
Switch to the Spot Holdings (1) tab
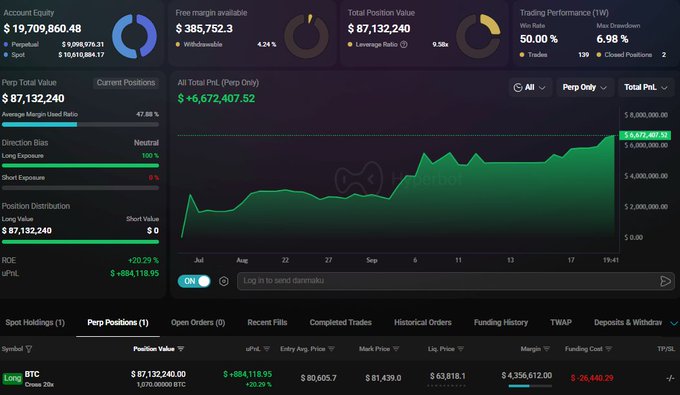click(x=35, y=322)
